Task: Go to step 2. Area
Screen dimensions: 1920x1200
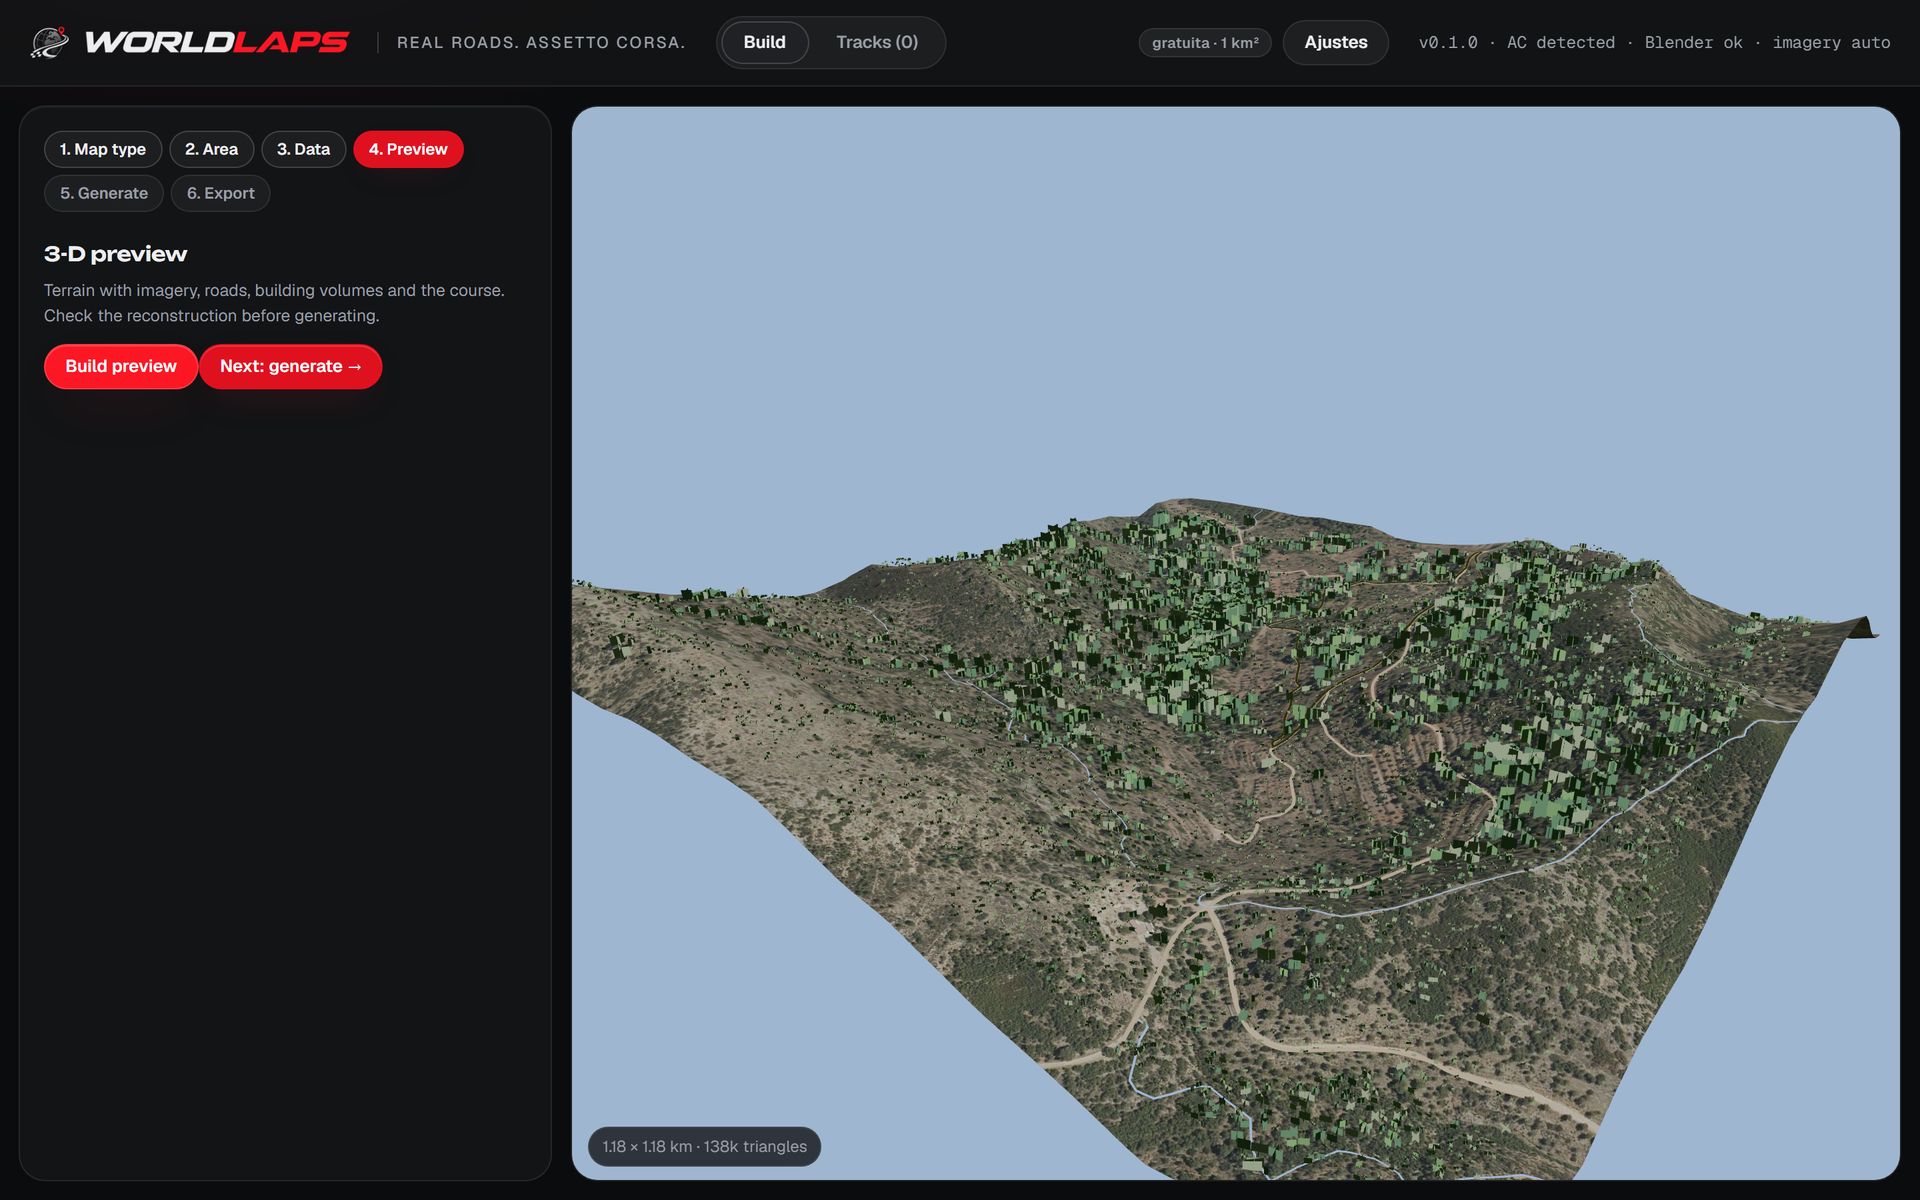Action: (211, 149)
